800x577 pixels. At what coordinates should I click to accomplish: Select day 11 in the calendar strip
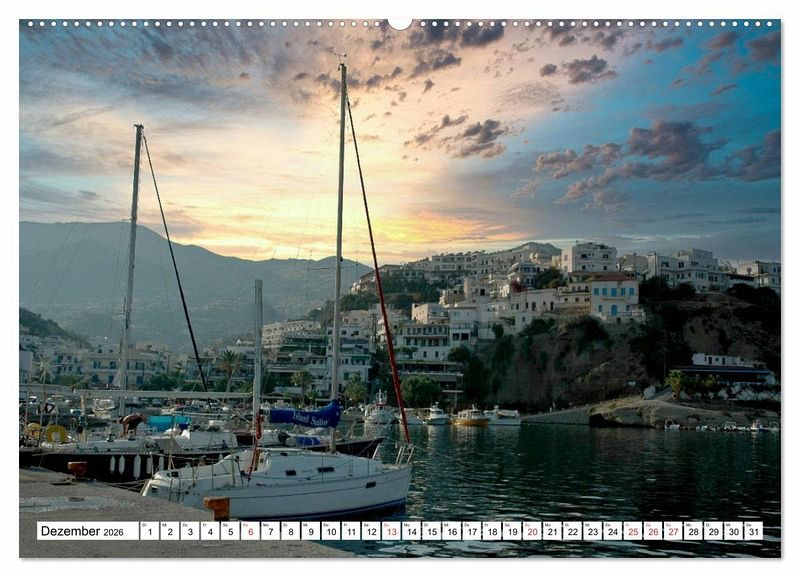coord(351,531)
